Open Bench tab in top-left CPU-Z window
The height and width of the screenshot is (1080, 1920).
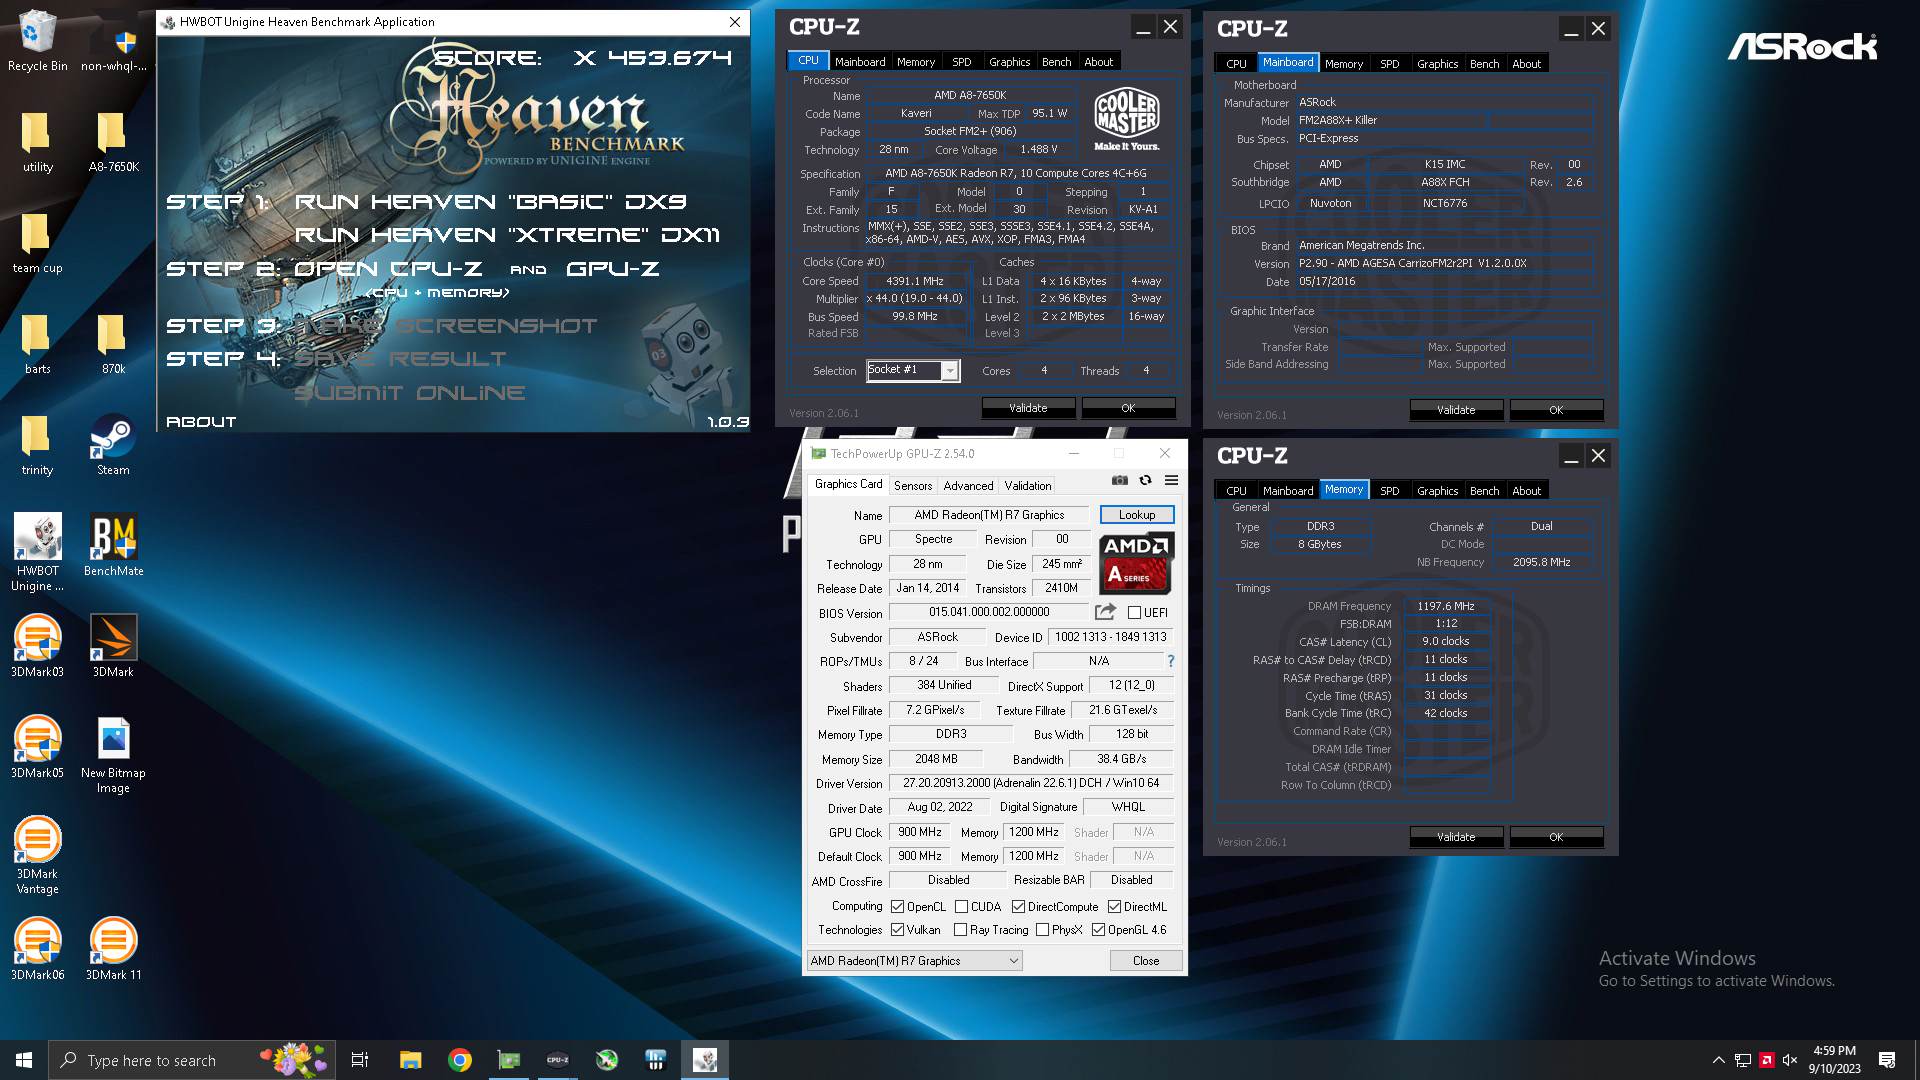[1056, 62]
